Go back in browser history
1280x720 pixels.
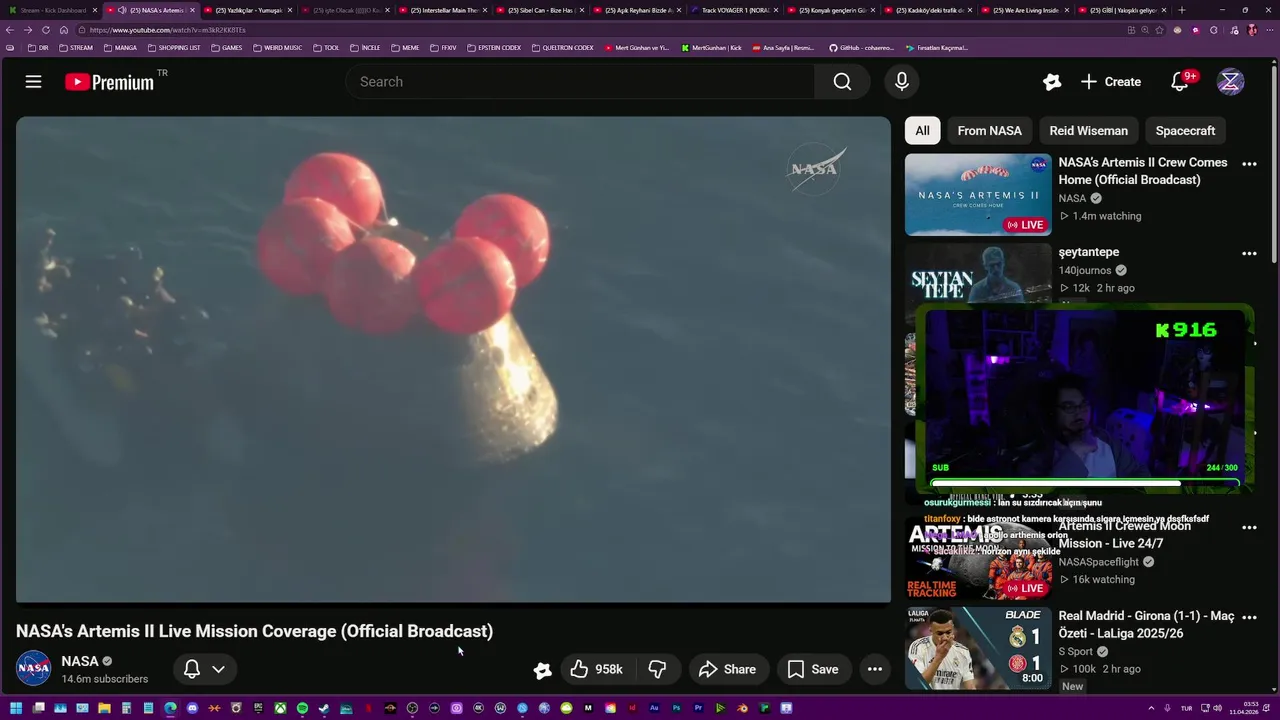[10, 30]
